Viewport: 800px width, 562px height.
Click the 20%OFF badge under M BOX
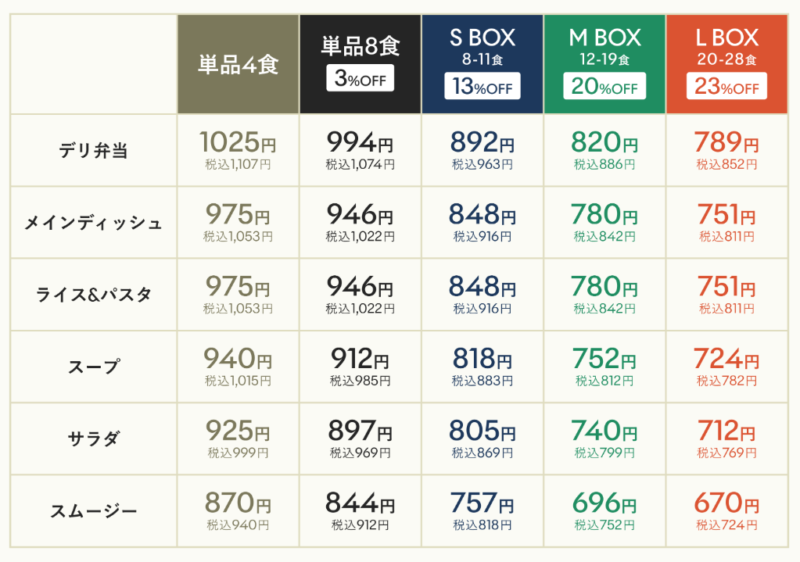pos(605,86)
